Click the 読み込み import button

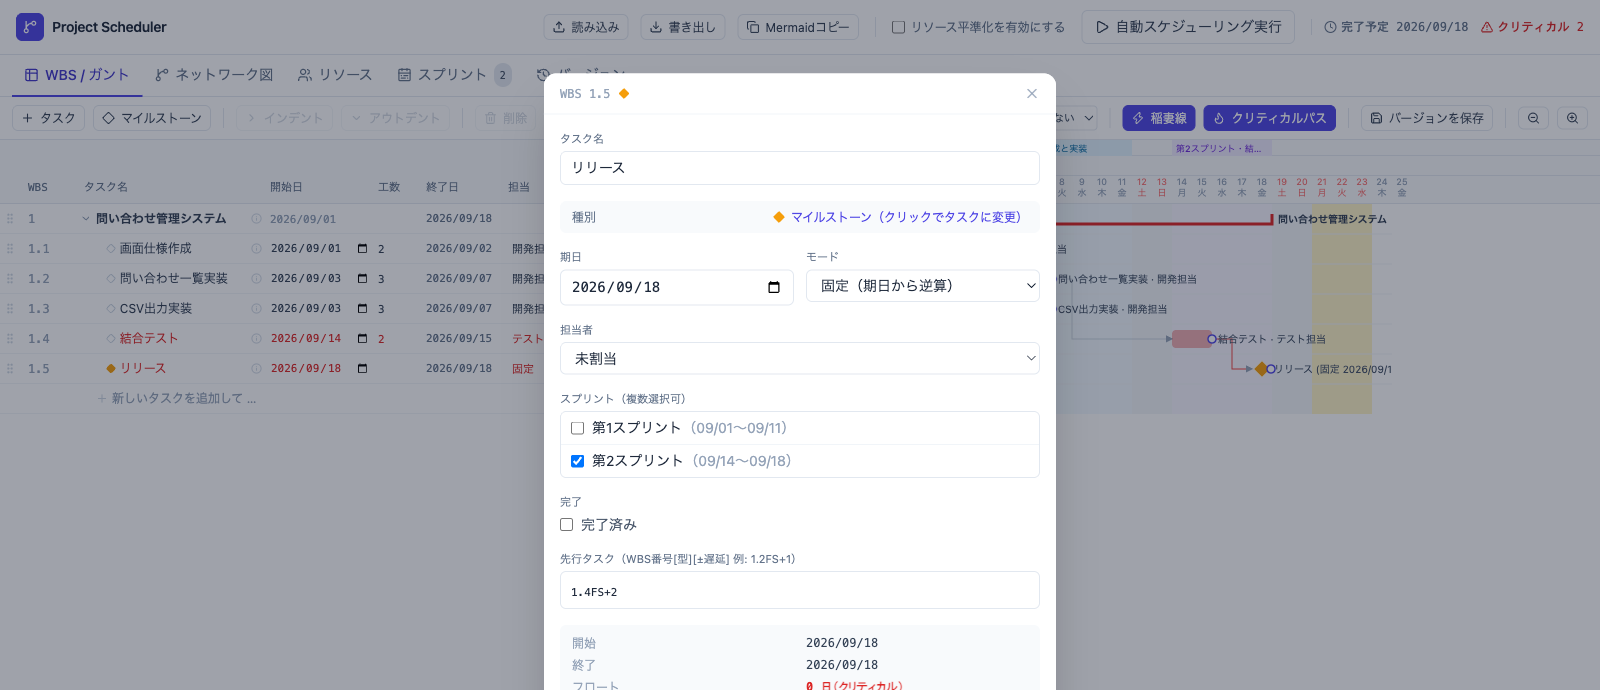586,27
